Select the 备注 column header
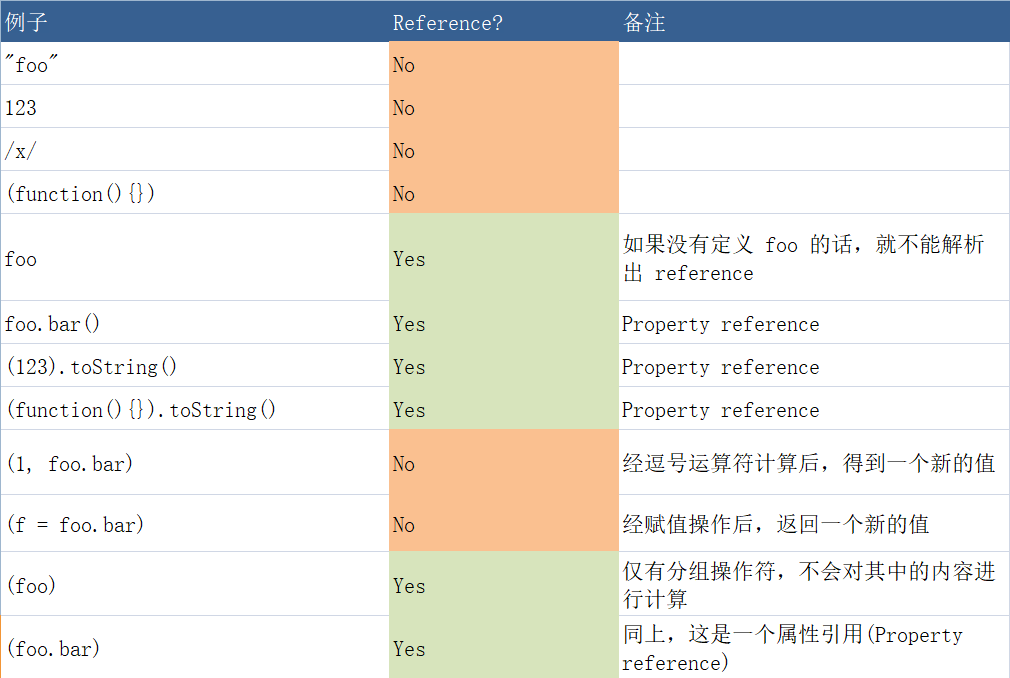1010x678 pixels. (x=814, y=22)
